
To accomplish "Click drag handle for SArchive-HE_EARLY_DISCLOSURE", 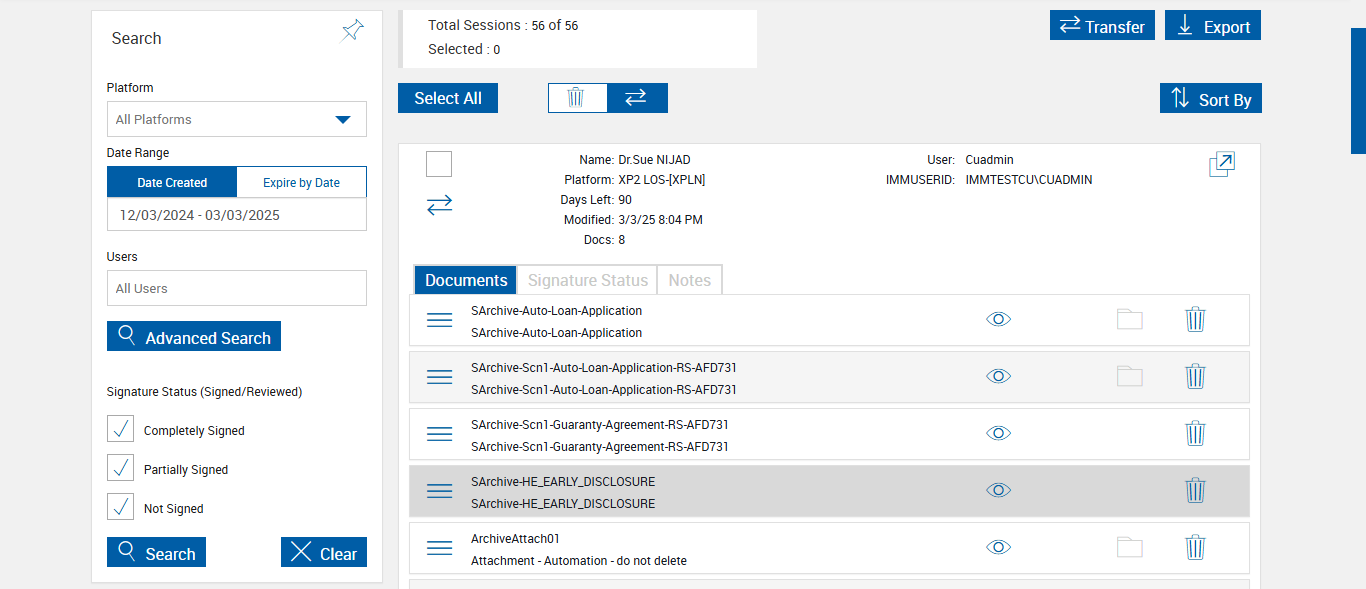I will coord(440,491).
